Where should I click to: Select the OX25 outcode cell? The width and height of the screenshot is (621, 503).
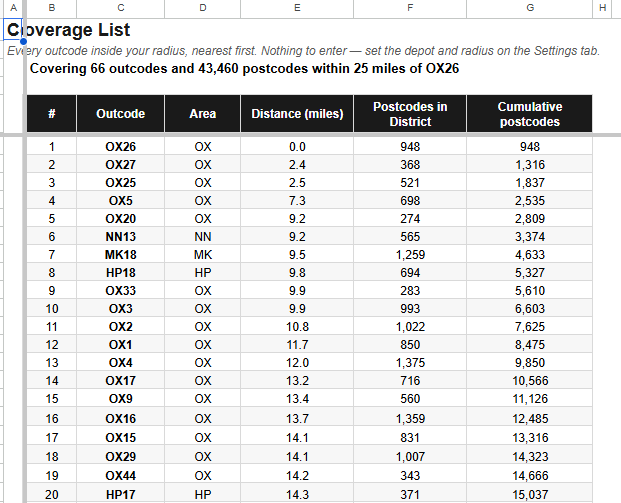click(120, 183)
